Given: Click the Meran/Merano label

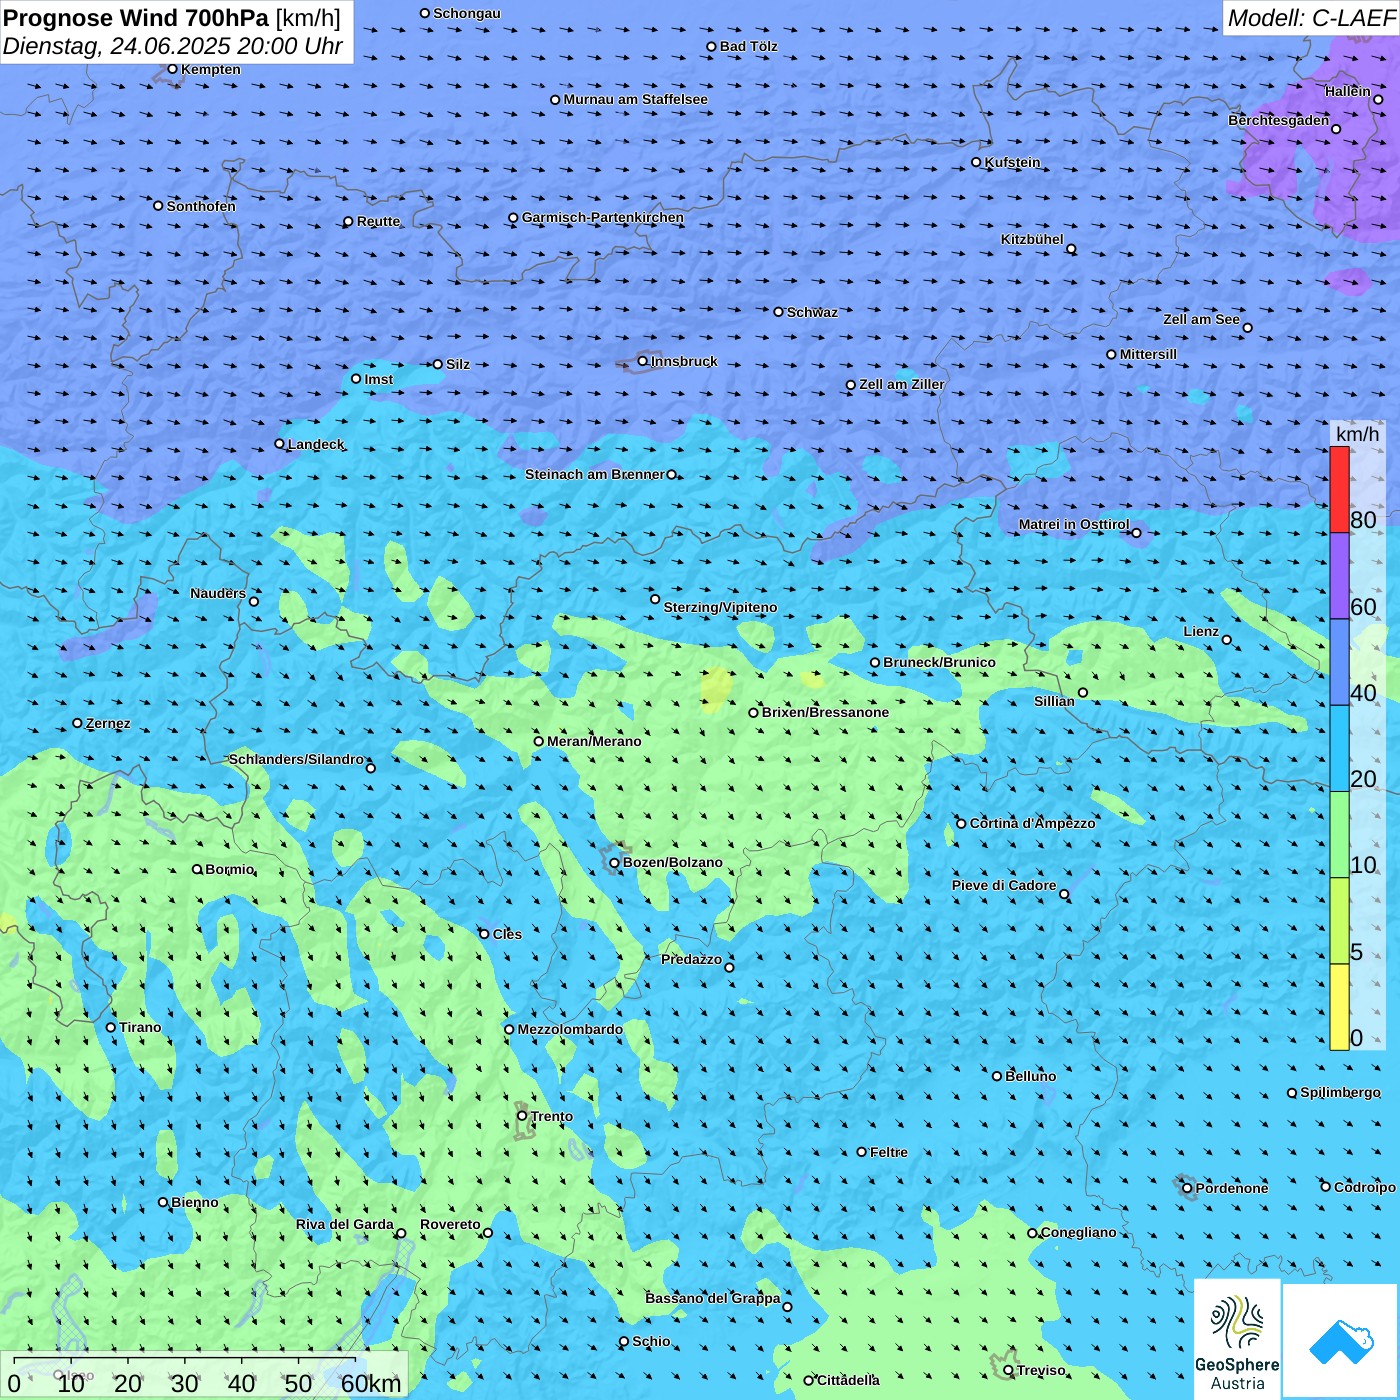Looking at the screenshot, I should tap(594, 741).
